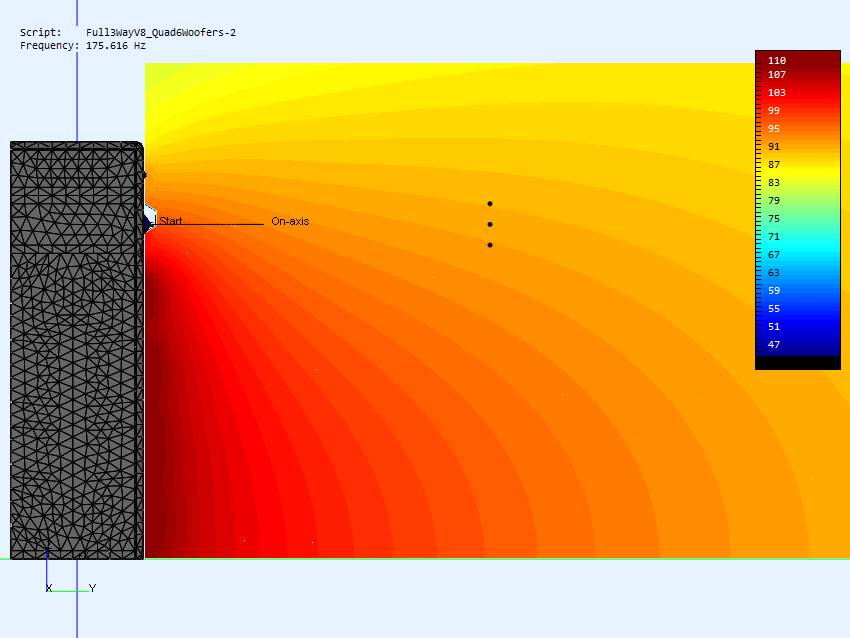The width and height of the screenshot is (850, 638).
Task: Click the frequency value 175.616 Hz
Action: click(115, 46)
